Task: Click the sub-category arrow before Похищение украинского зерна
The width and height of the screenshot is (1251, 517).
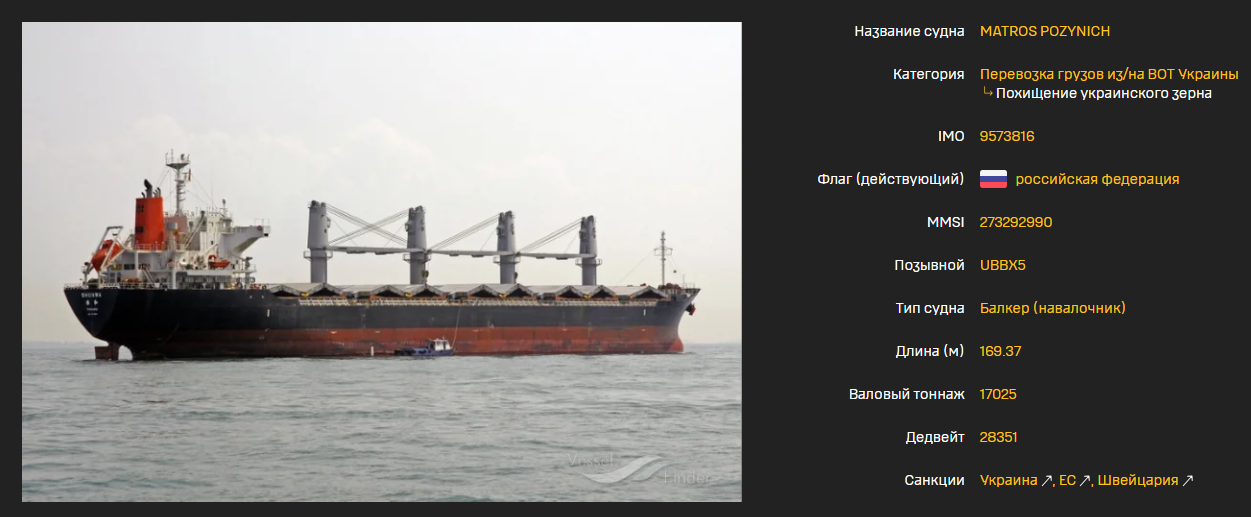Action: click(987, 93)
